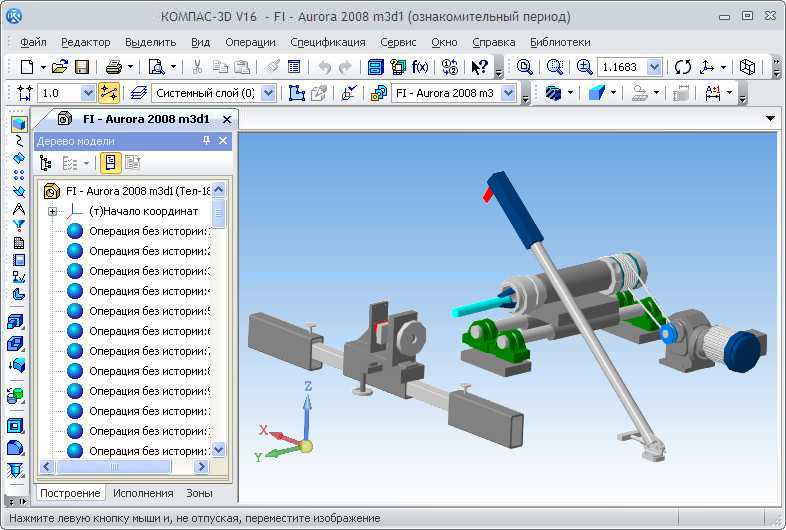
Task: Close the FI - Aurora 2008 m3d1 document tab
Action: (227, 119)
